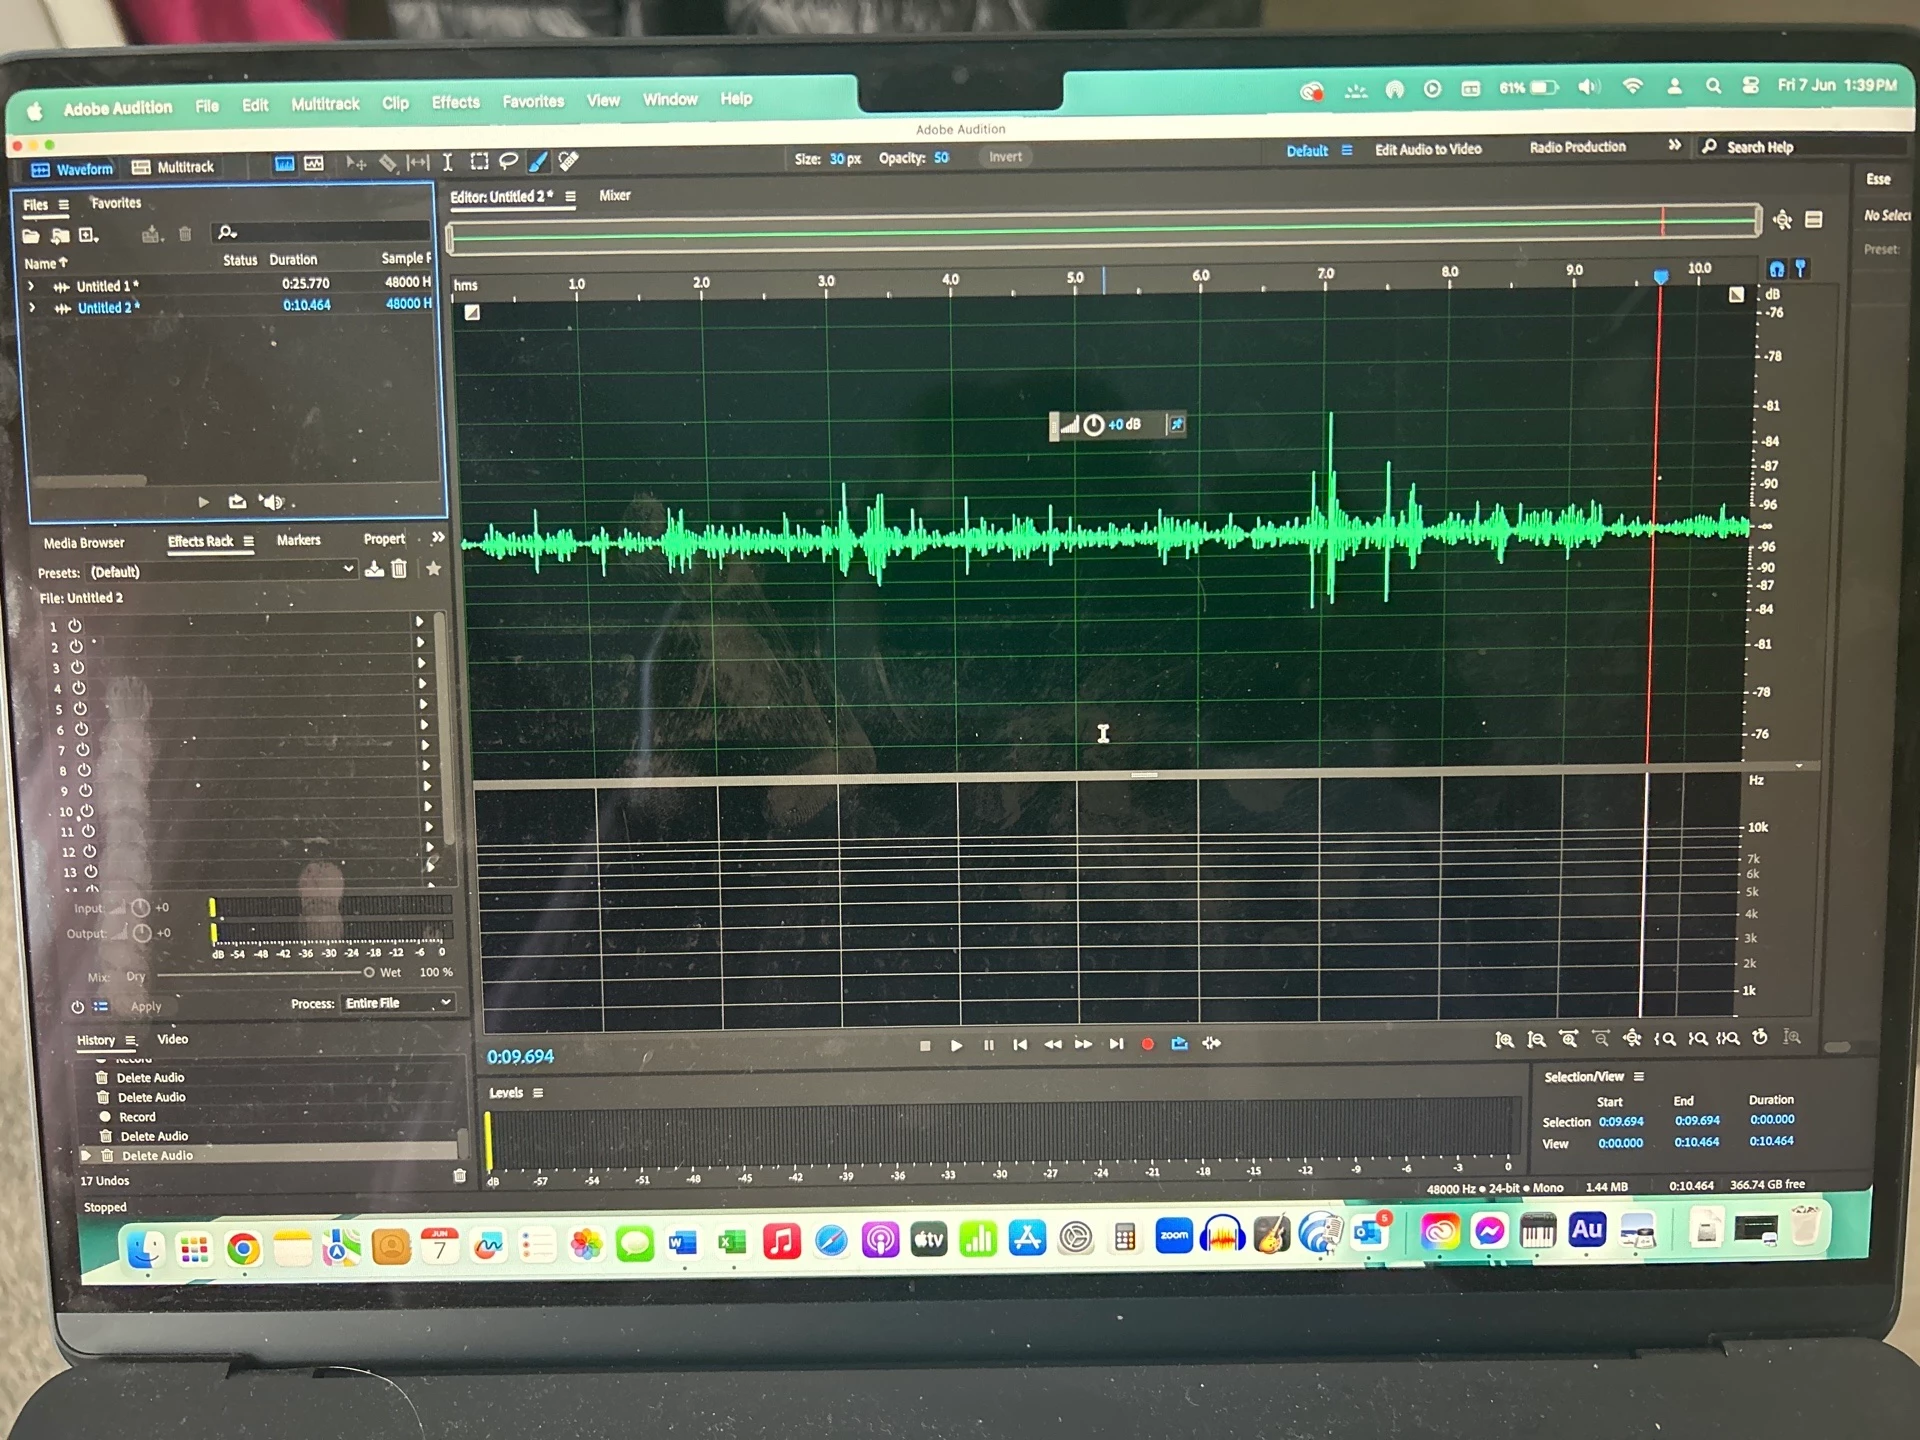Expand the Untitled 1 file entry
The height and width of the screenshot is (1440, 1920).
[31, 286]
